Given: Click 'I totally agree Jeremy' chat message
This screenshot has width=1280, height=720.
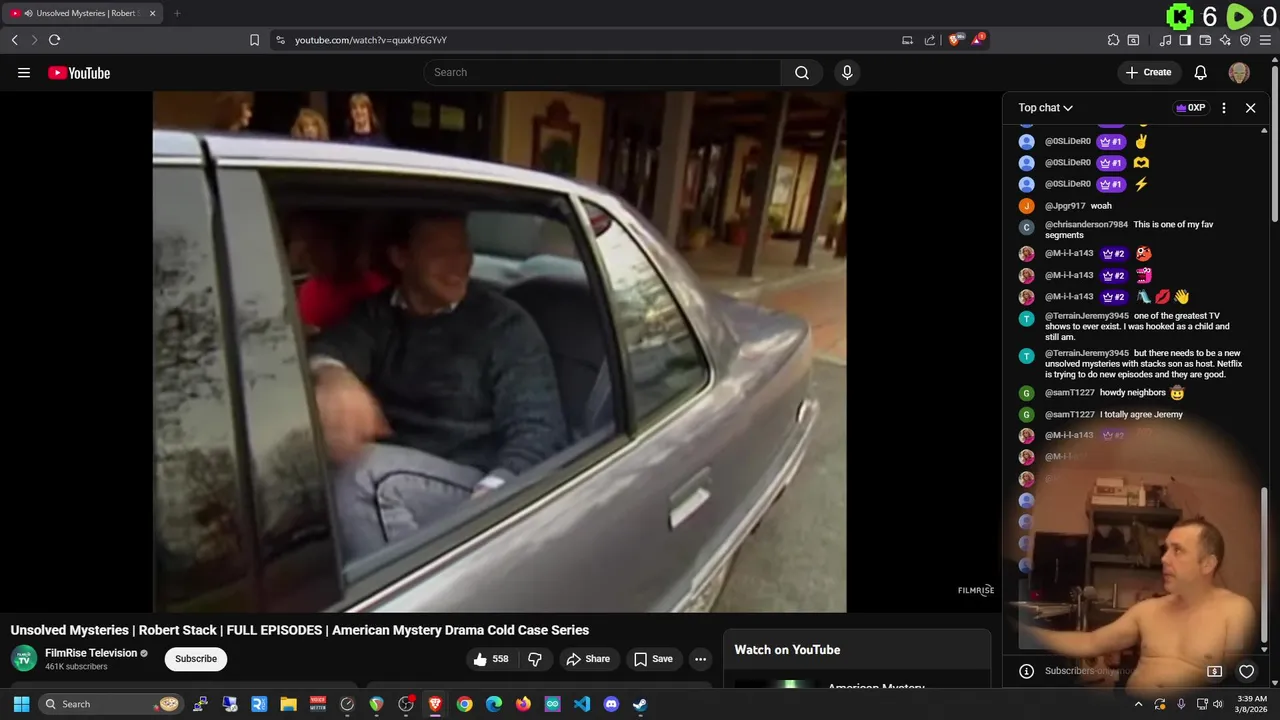Looking at the screenshot, I should (1141, 414).
